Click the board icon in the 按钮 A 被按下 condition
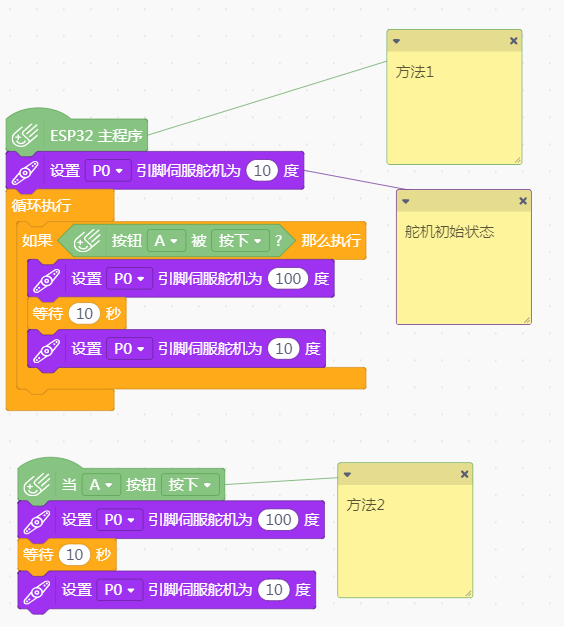Screen dimensions: 564x627 coord(87,241)
